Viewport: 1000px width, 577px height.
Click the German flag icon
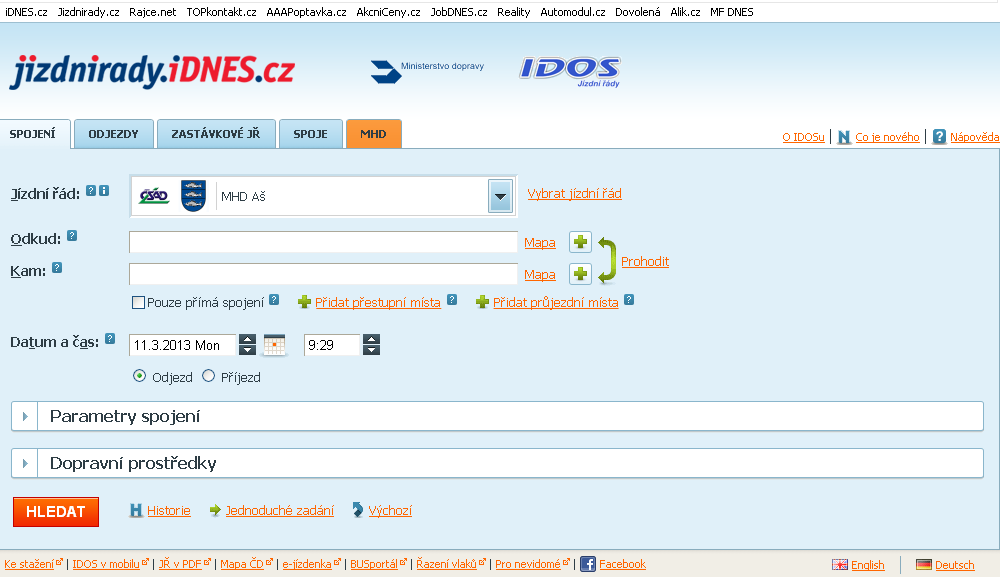923,565
